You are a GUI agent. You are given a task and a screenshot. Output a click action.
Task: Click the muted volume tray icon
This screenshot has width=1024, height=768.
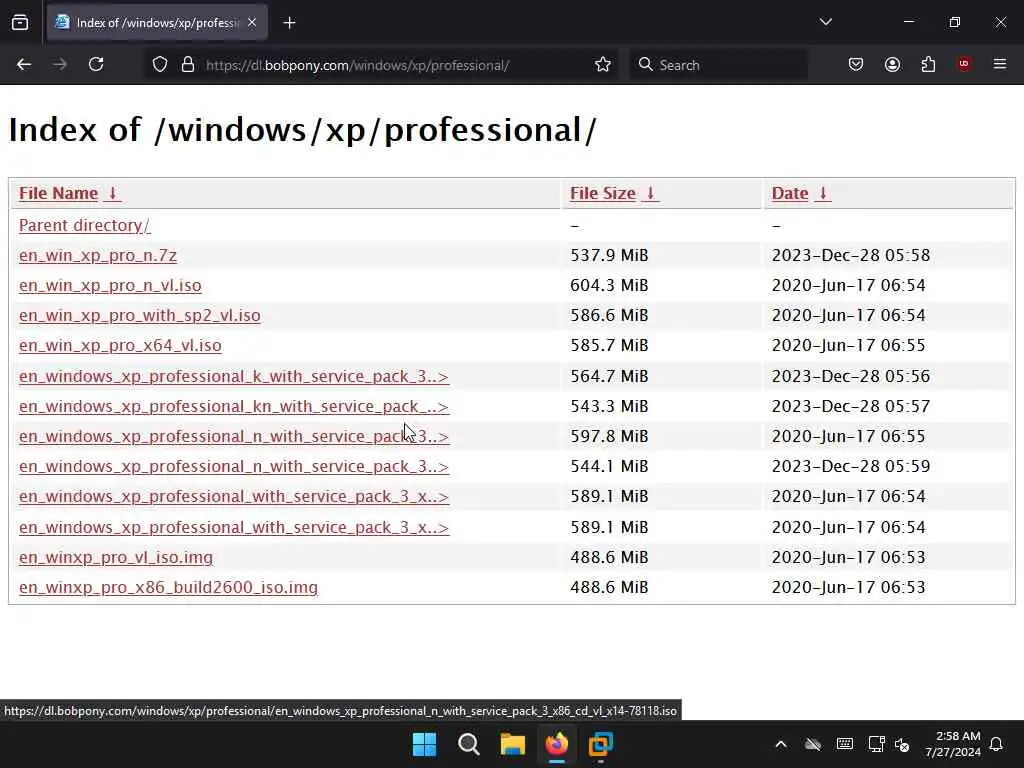tap(902, 744)
